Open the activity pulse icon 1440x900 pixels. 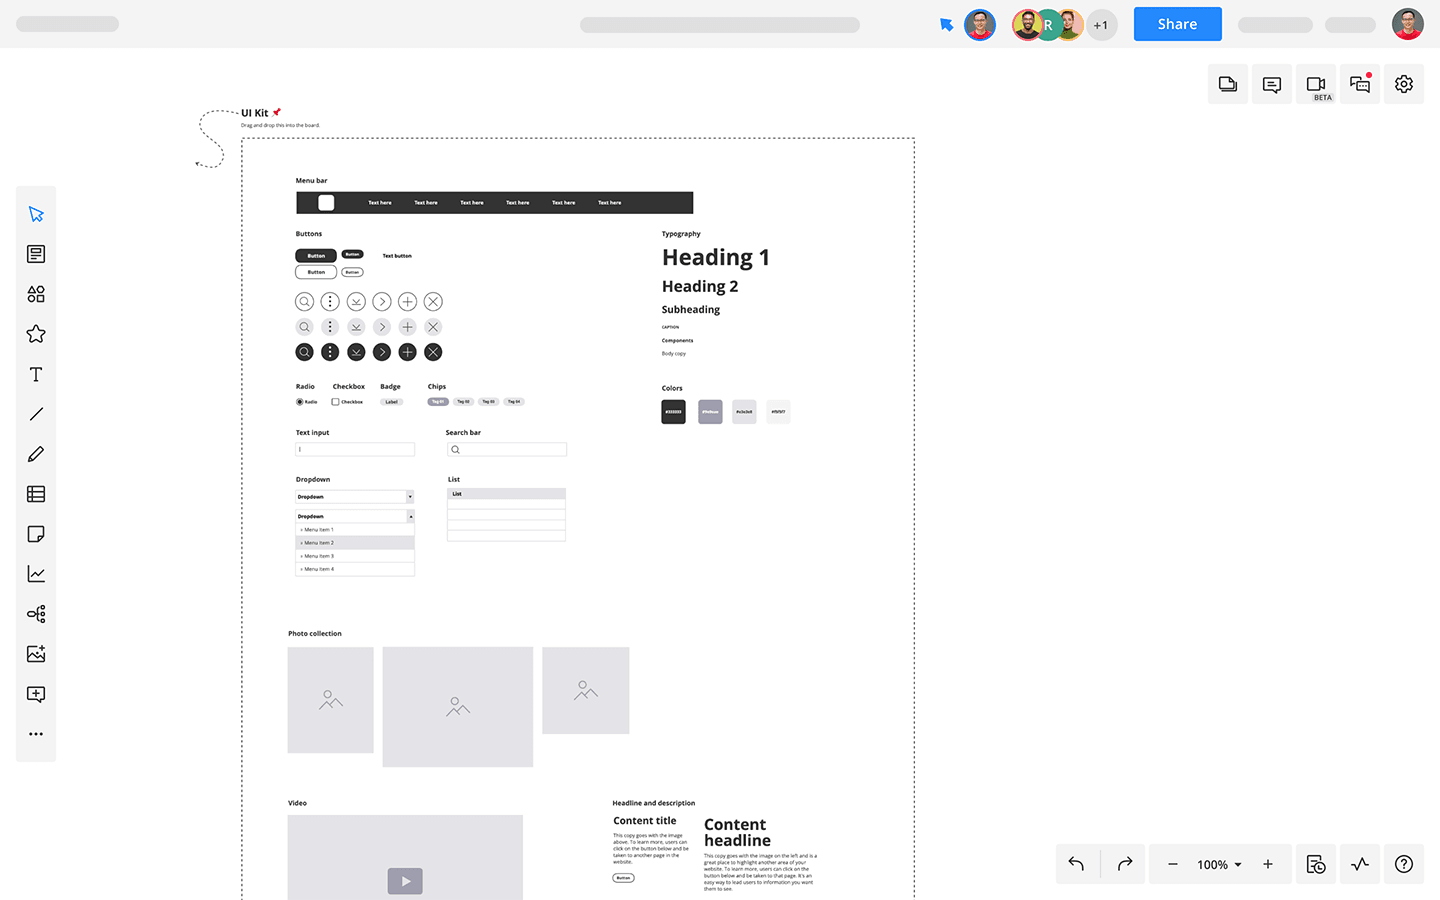tap(1360, 864)
